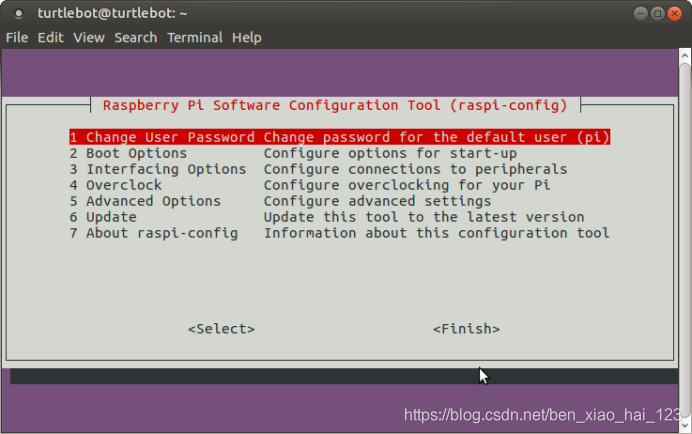Image resolution: width=692 pixels, height=434 pixels.
Task: Click the turtlebot@turtlebot window title
Action: point(113,13)
